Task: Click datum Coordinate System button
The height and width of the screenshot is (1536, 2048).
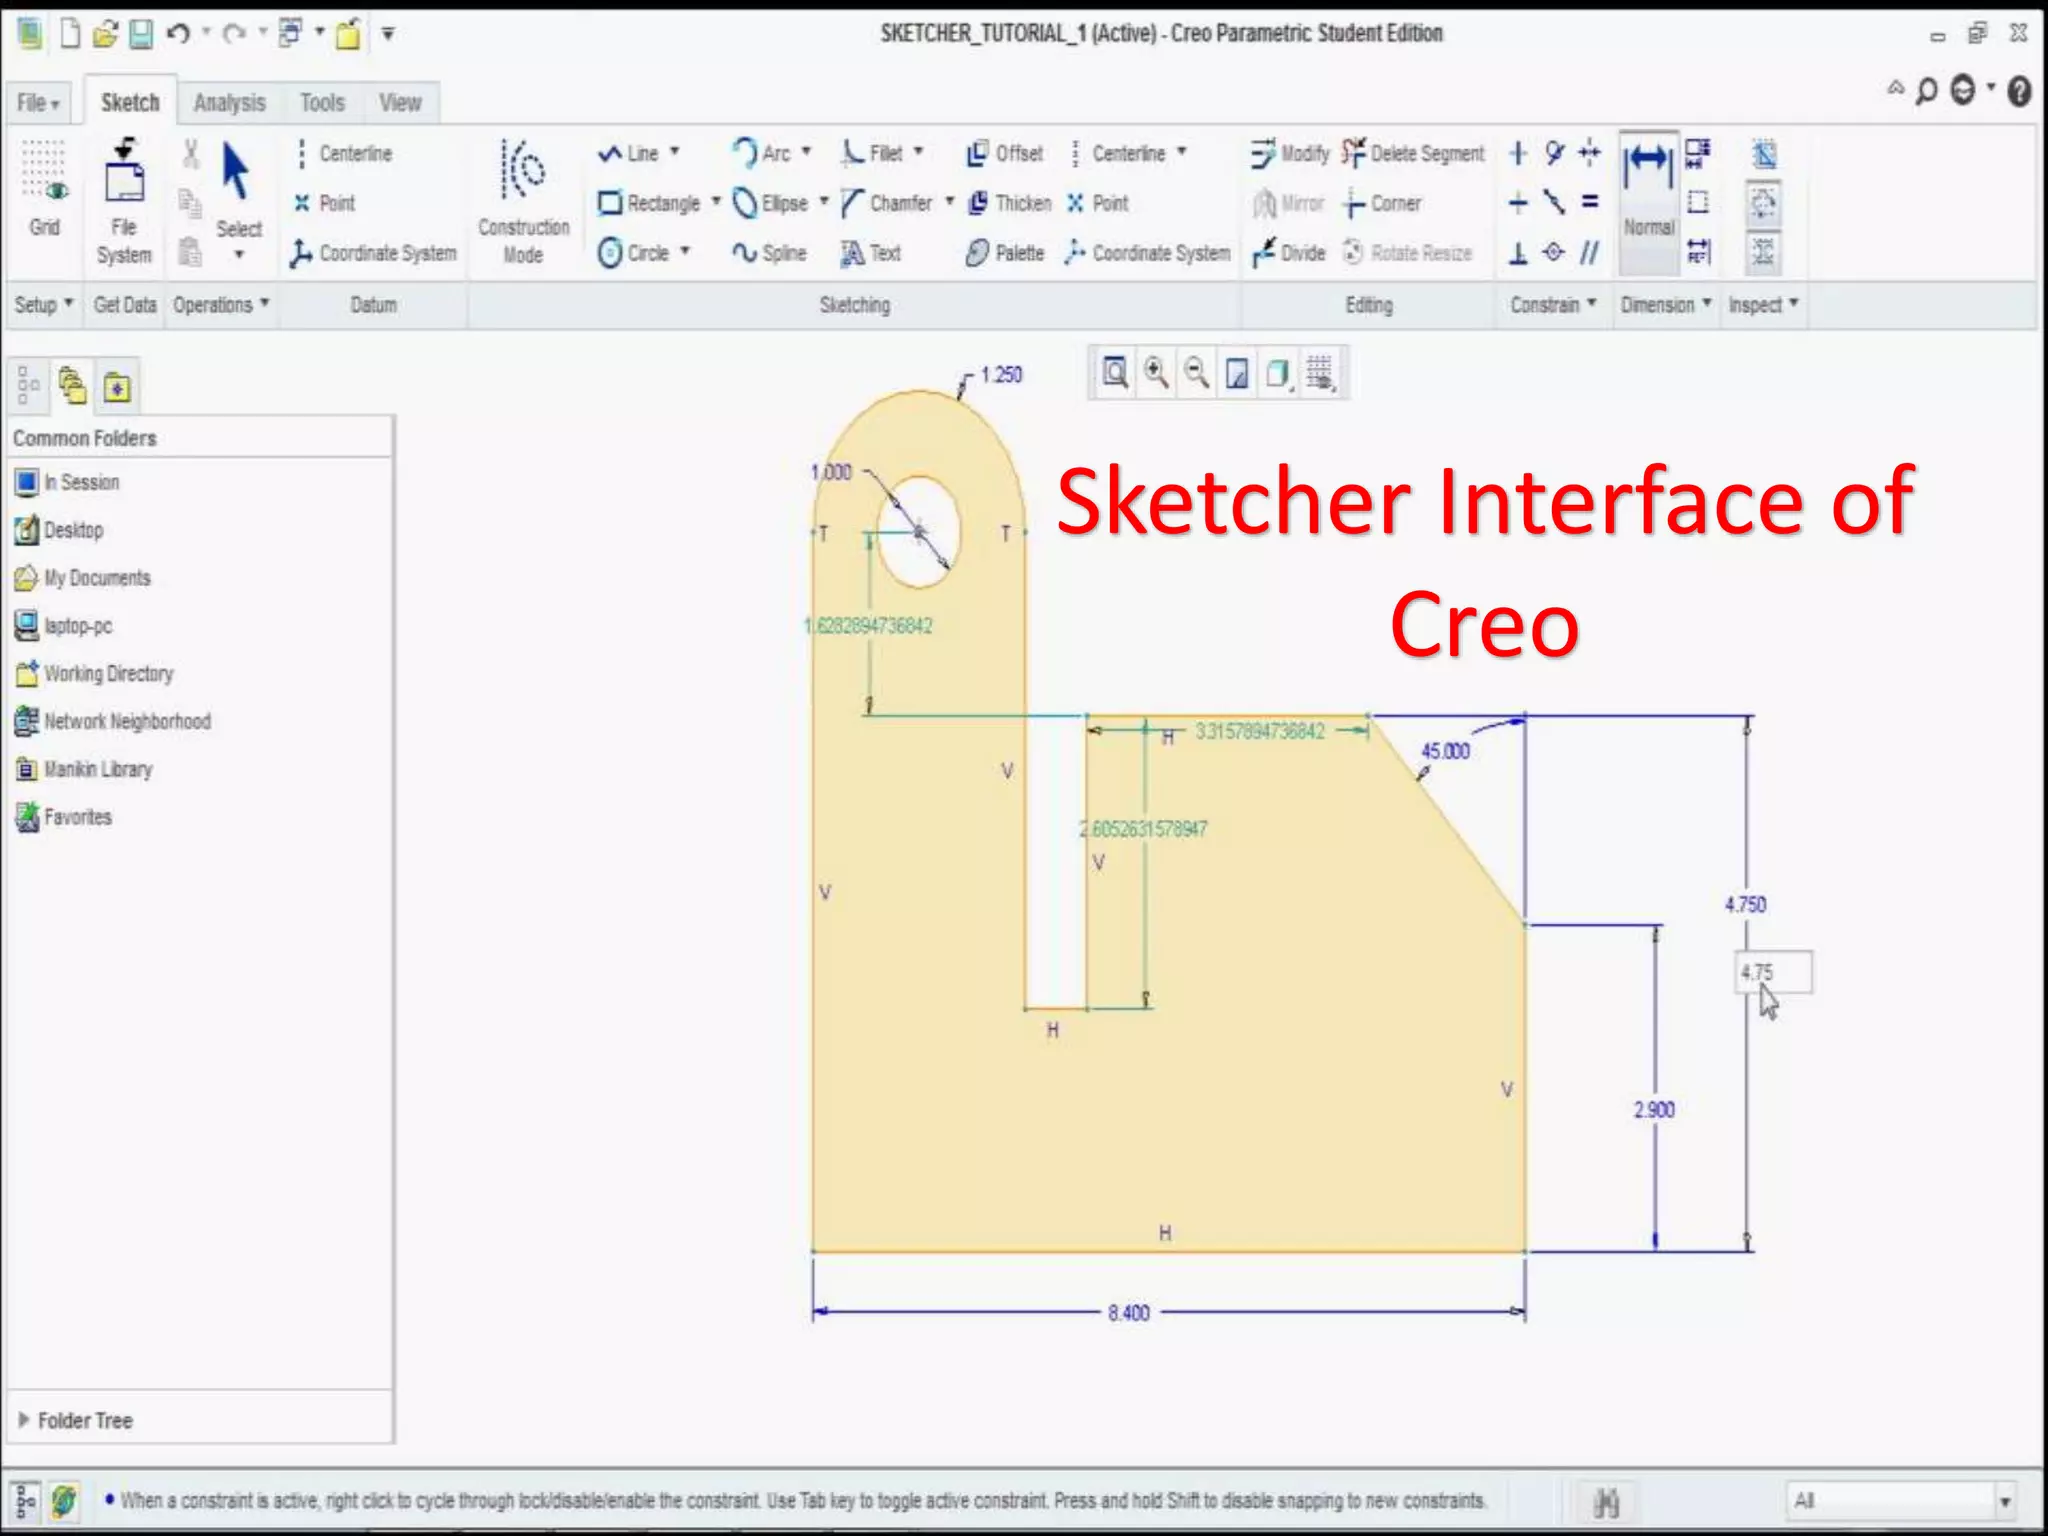Action: point(373,253)
